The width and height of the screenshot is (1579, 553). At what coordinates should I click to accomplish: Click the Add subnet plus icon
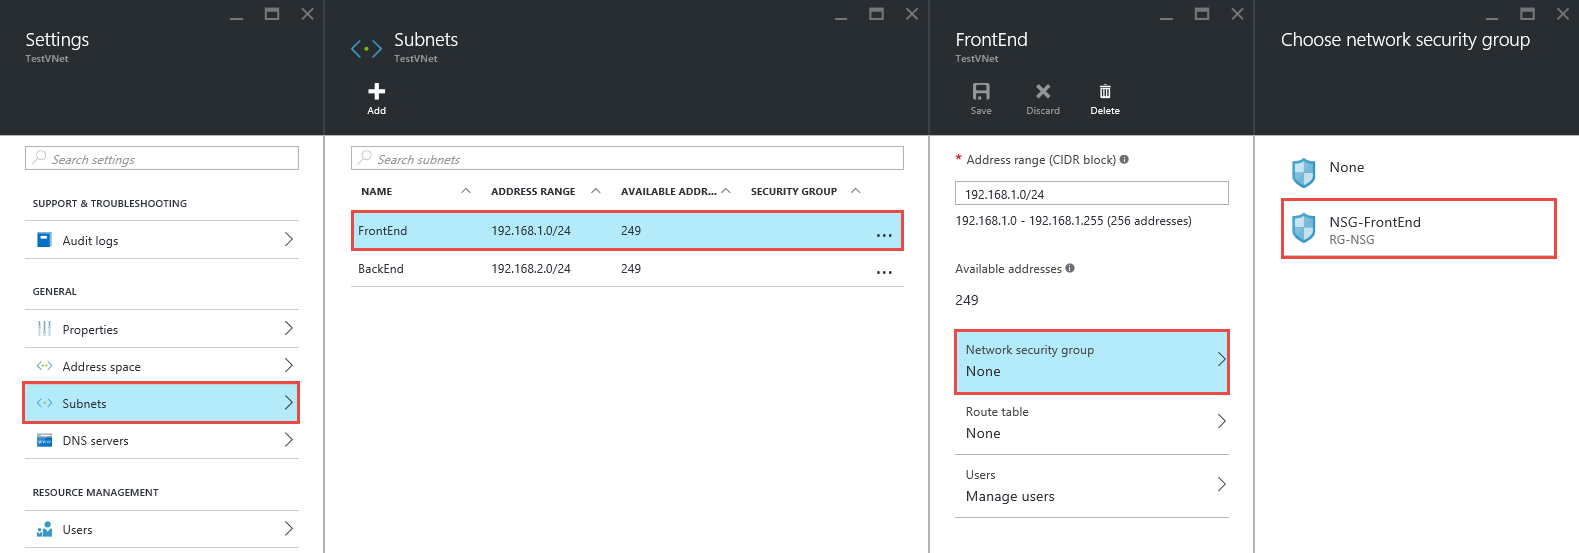[x=377, y=91]
